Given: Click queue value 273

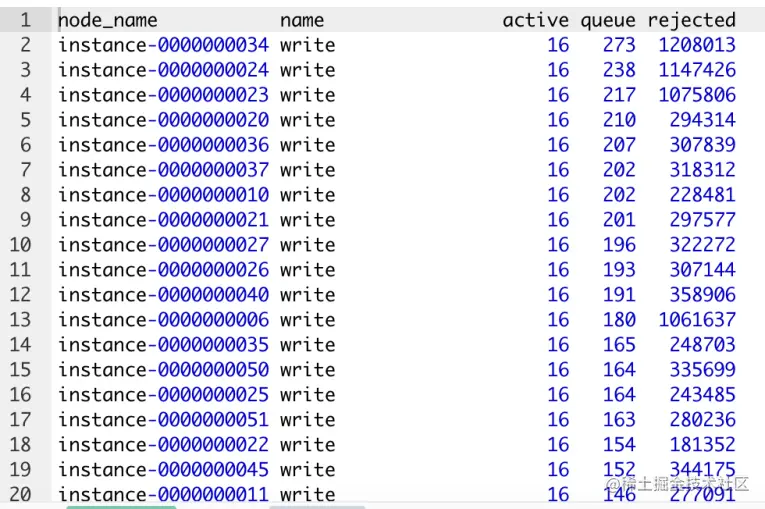Looking at the screenshot, I should pyautogui.click(x=619, y=45).
